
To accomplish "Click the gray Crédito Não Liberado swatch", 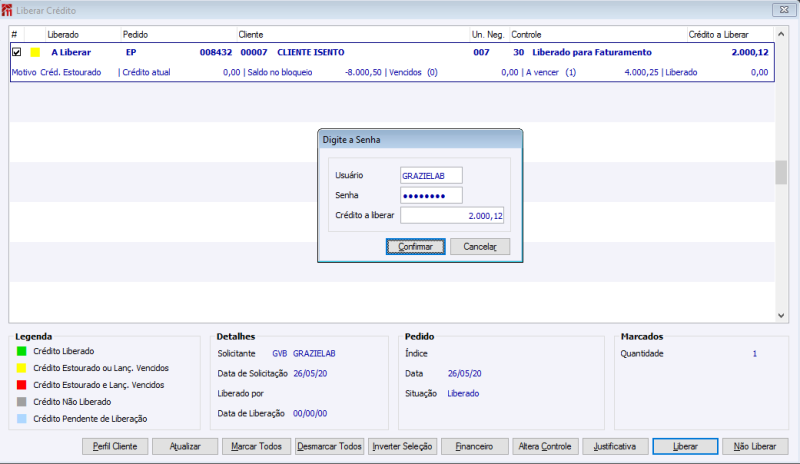I will (x=21, y=402).
